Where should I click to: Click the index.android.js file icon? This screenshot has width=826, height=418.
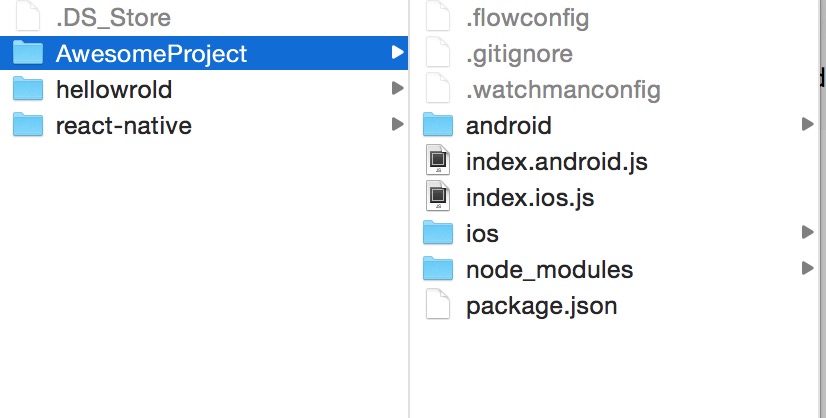click(x=438, y=160)
